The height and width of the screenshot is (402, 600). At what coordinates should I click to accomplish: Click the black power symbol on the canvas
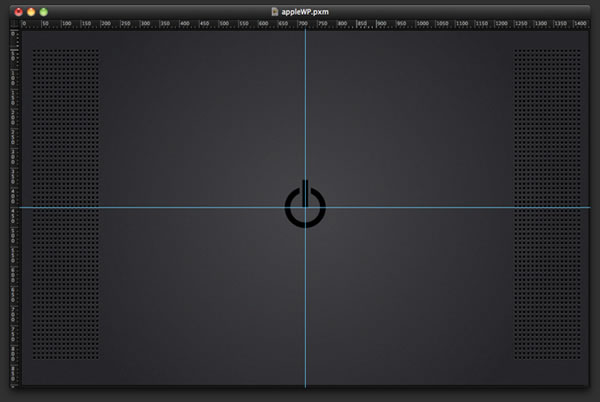(305, 204)
